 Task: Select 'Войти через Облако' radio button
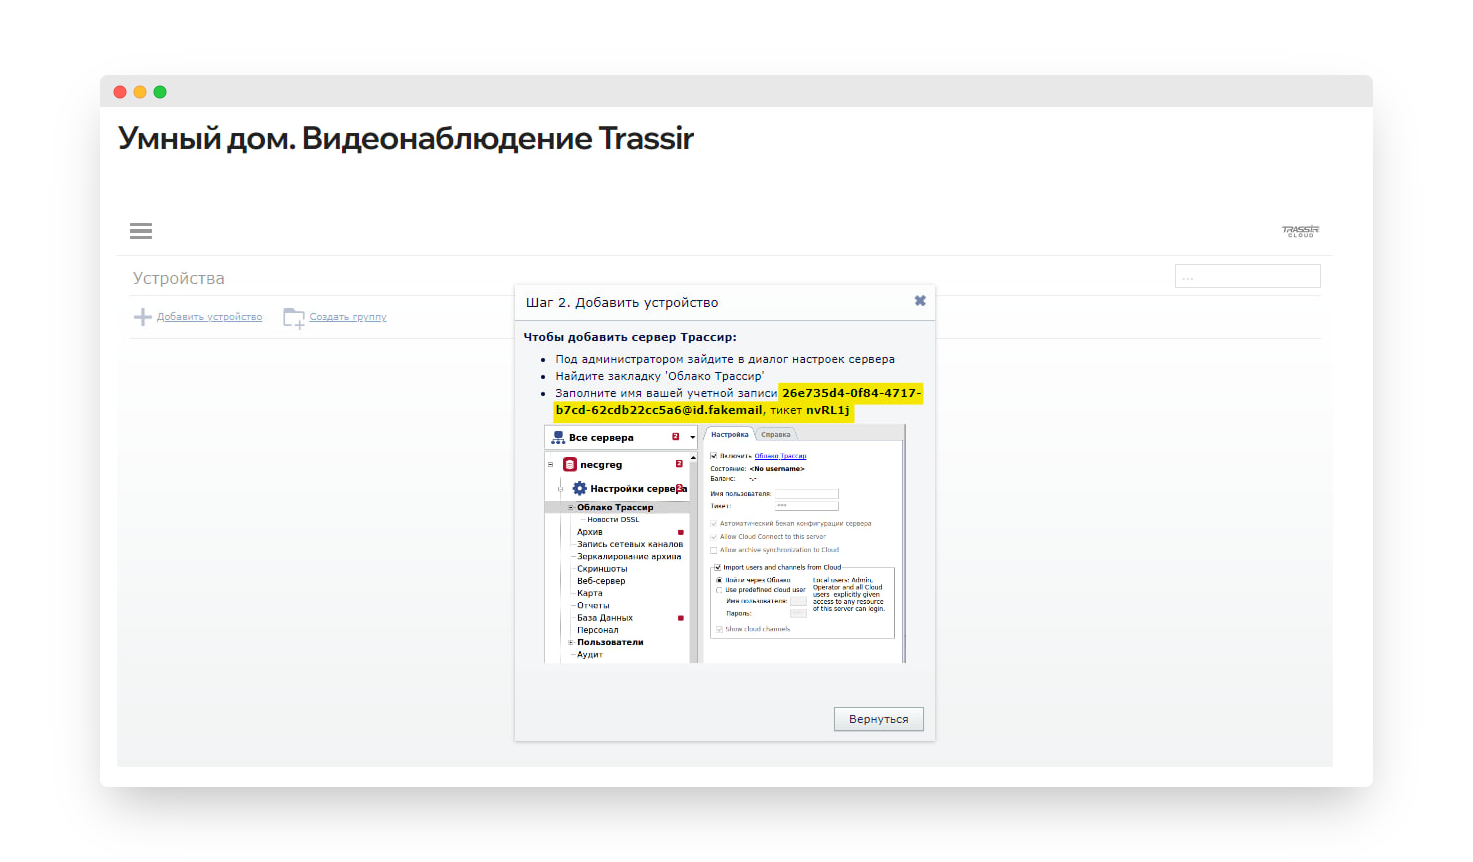click(x=719, y=580)
